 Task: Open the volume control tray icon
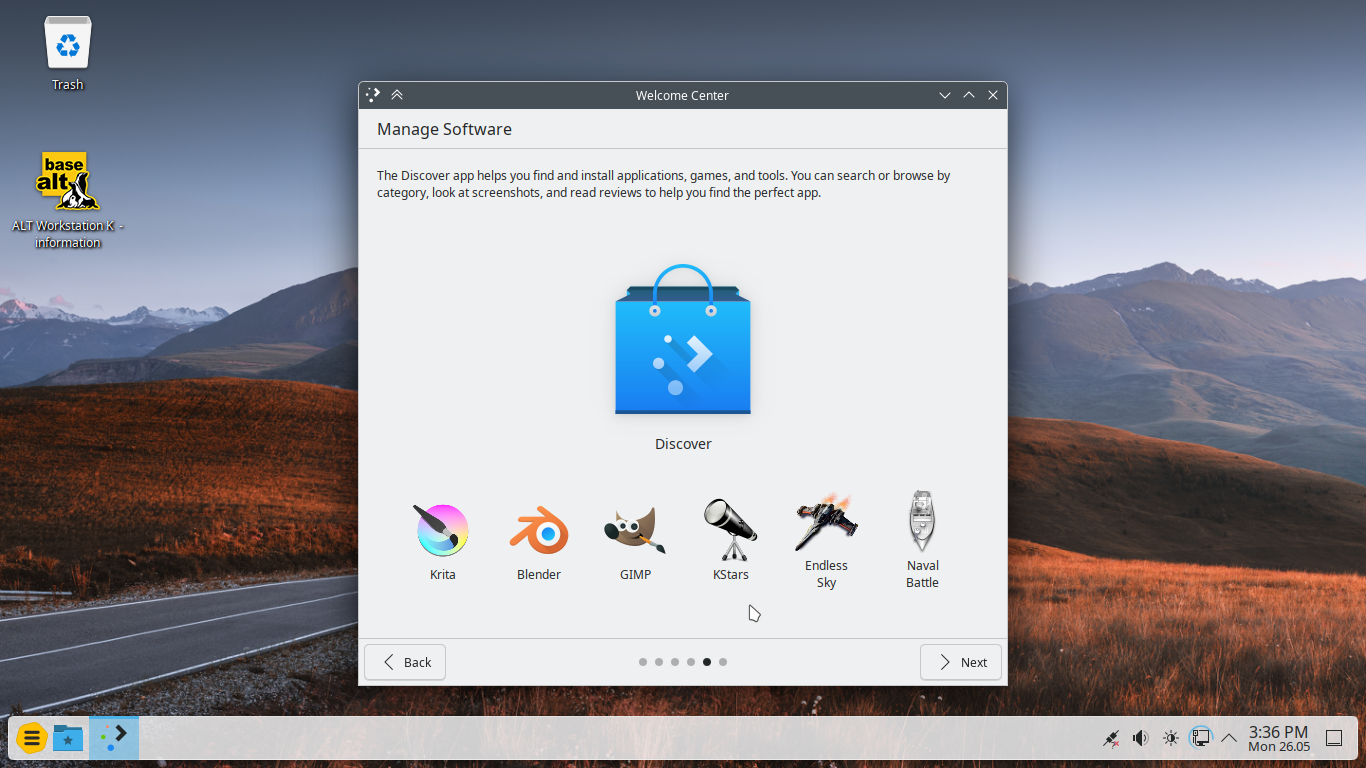pyautogui.click(x=1140, y=738)
